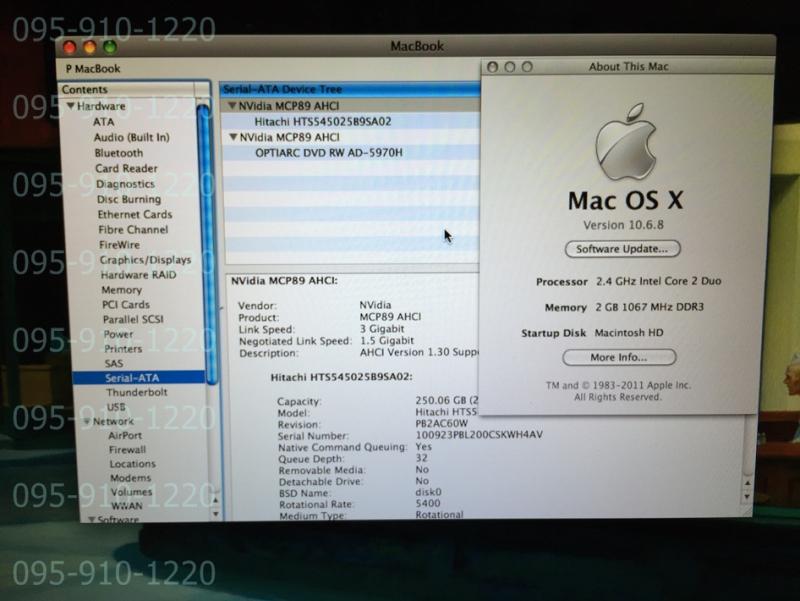This screenshot has width=800, height=601.
Task: Click the Contents sidebar scrollbar thumb
Action: click(206, 242)
